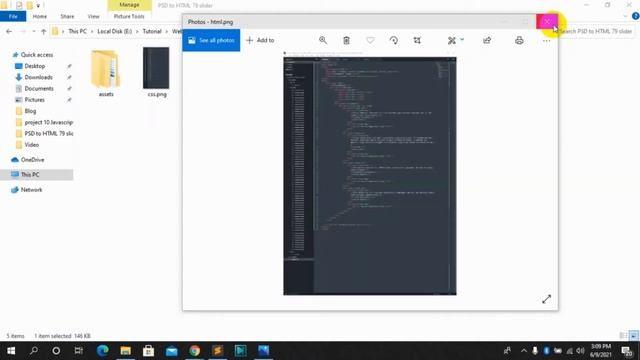Click the Explorer up-one-level arrow
The image size is (640, 360).
pyautogui.click(x=44, y=31)
